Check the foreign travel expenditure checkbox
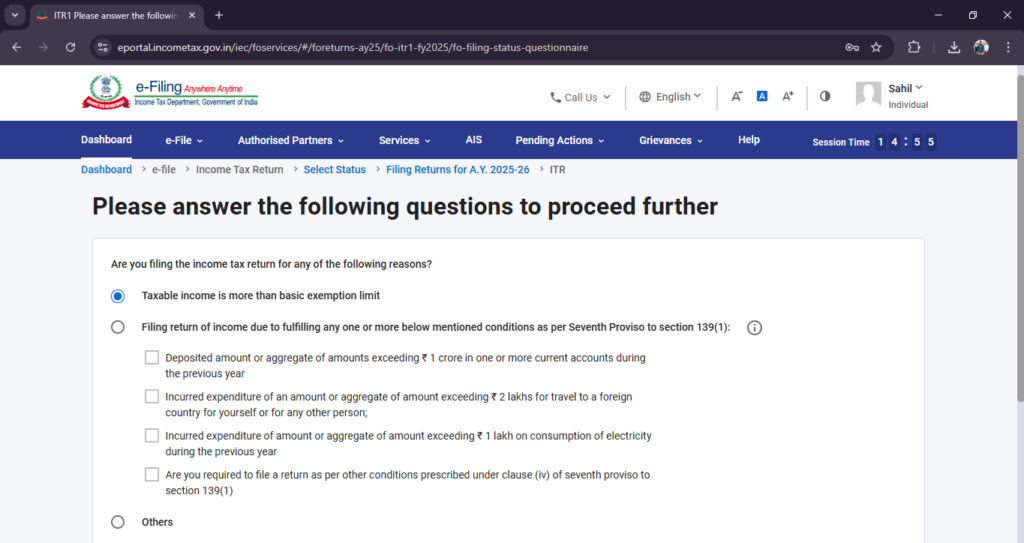 152,397
